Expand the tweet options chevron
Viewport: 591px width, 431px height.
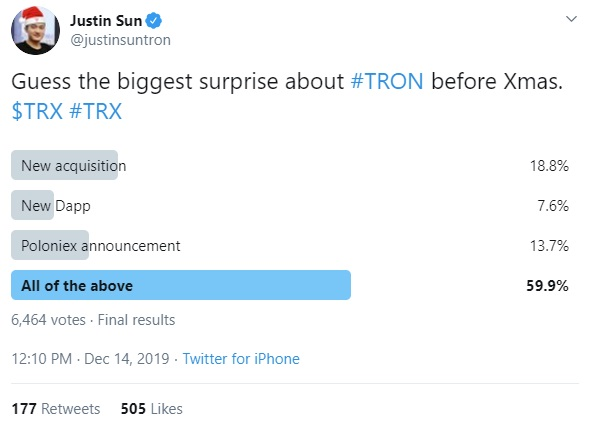[571, 19]
